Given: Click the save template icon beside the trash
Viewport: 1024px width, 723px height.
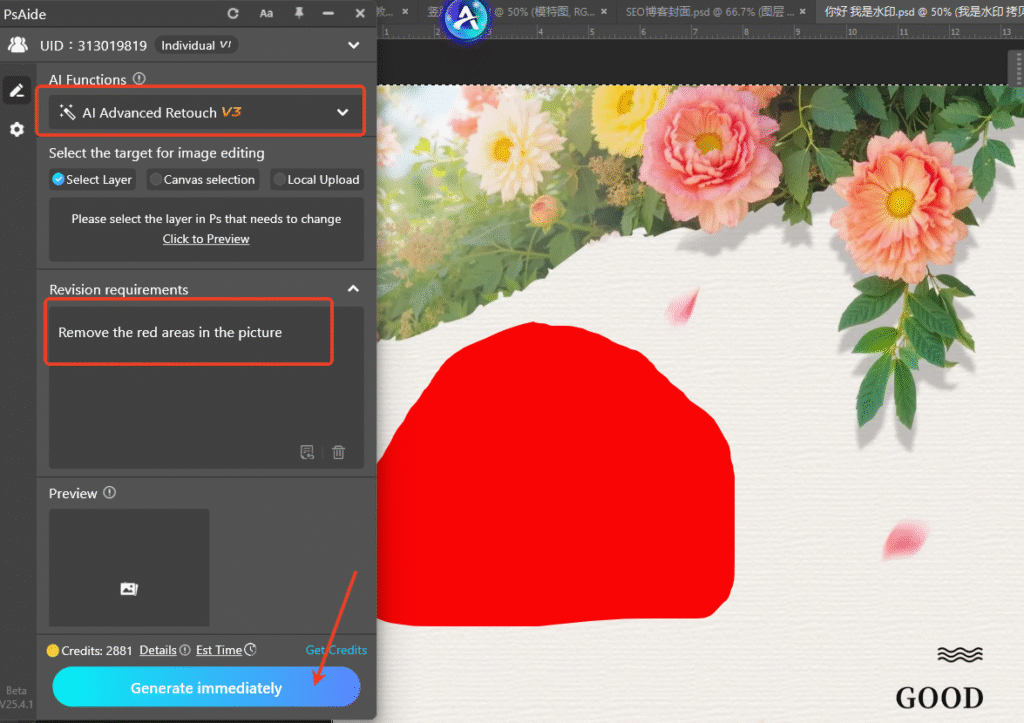Looking at the screenshot, I should 307,452.
